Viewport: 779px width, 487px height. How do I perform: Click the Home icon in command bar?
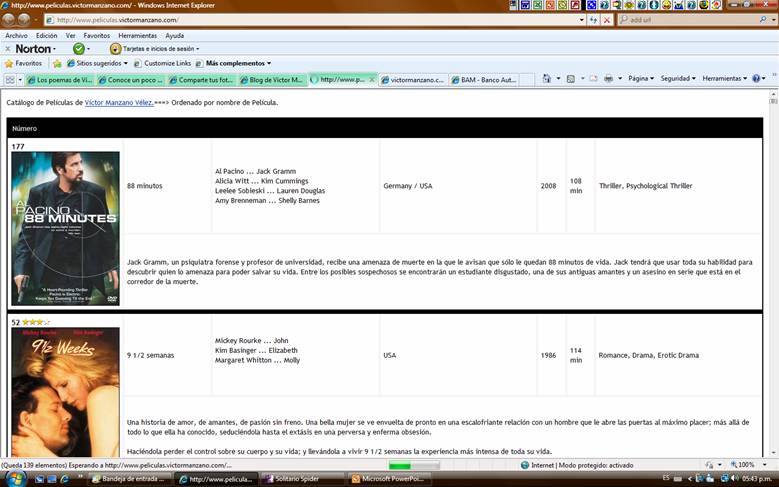point(546,78)
